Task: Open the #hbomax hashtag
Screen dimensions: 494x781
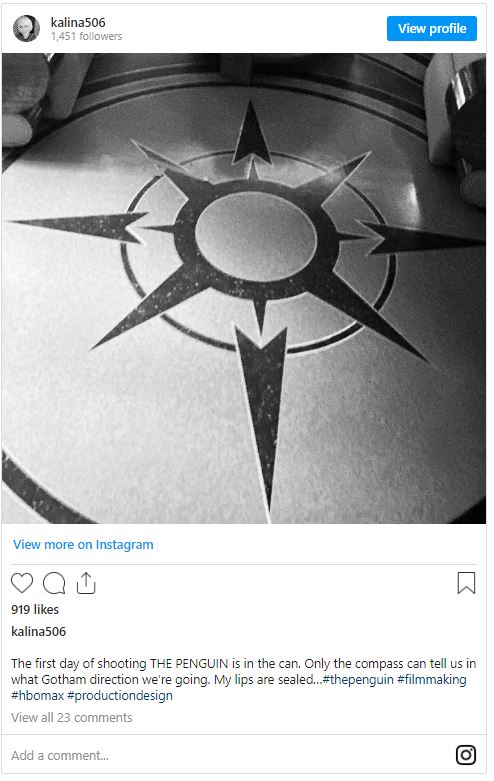Action: pyautogui.click(x=37, y=695)
